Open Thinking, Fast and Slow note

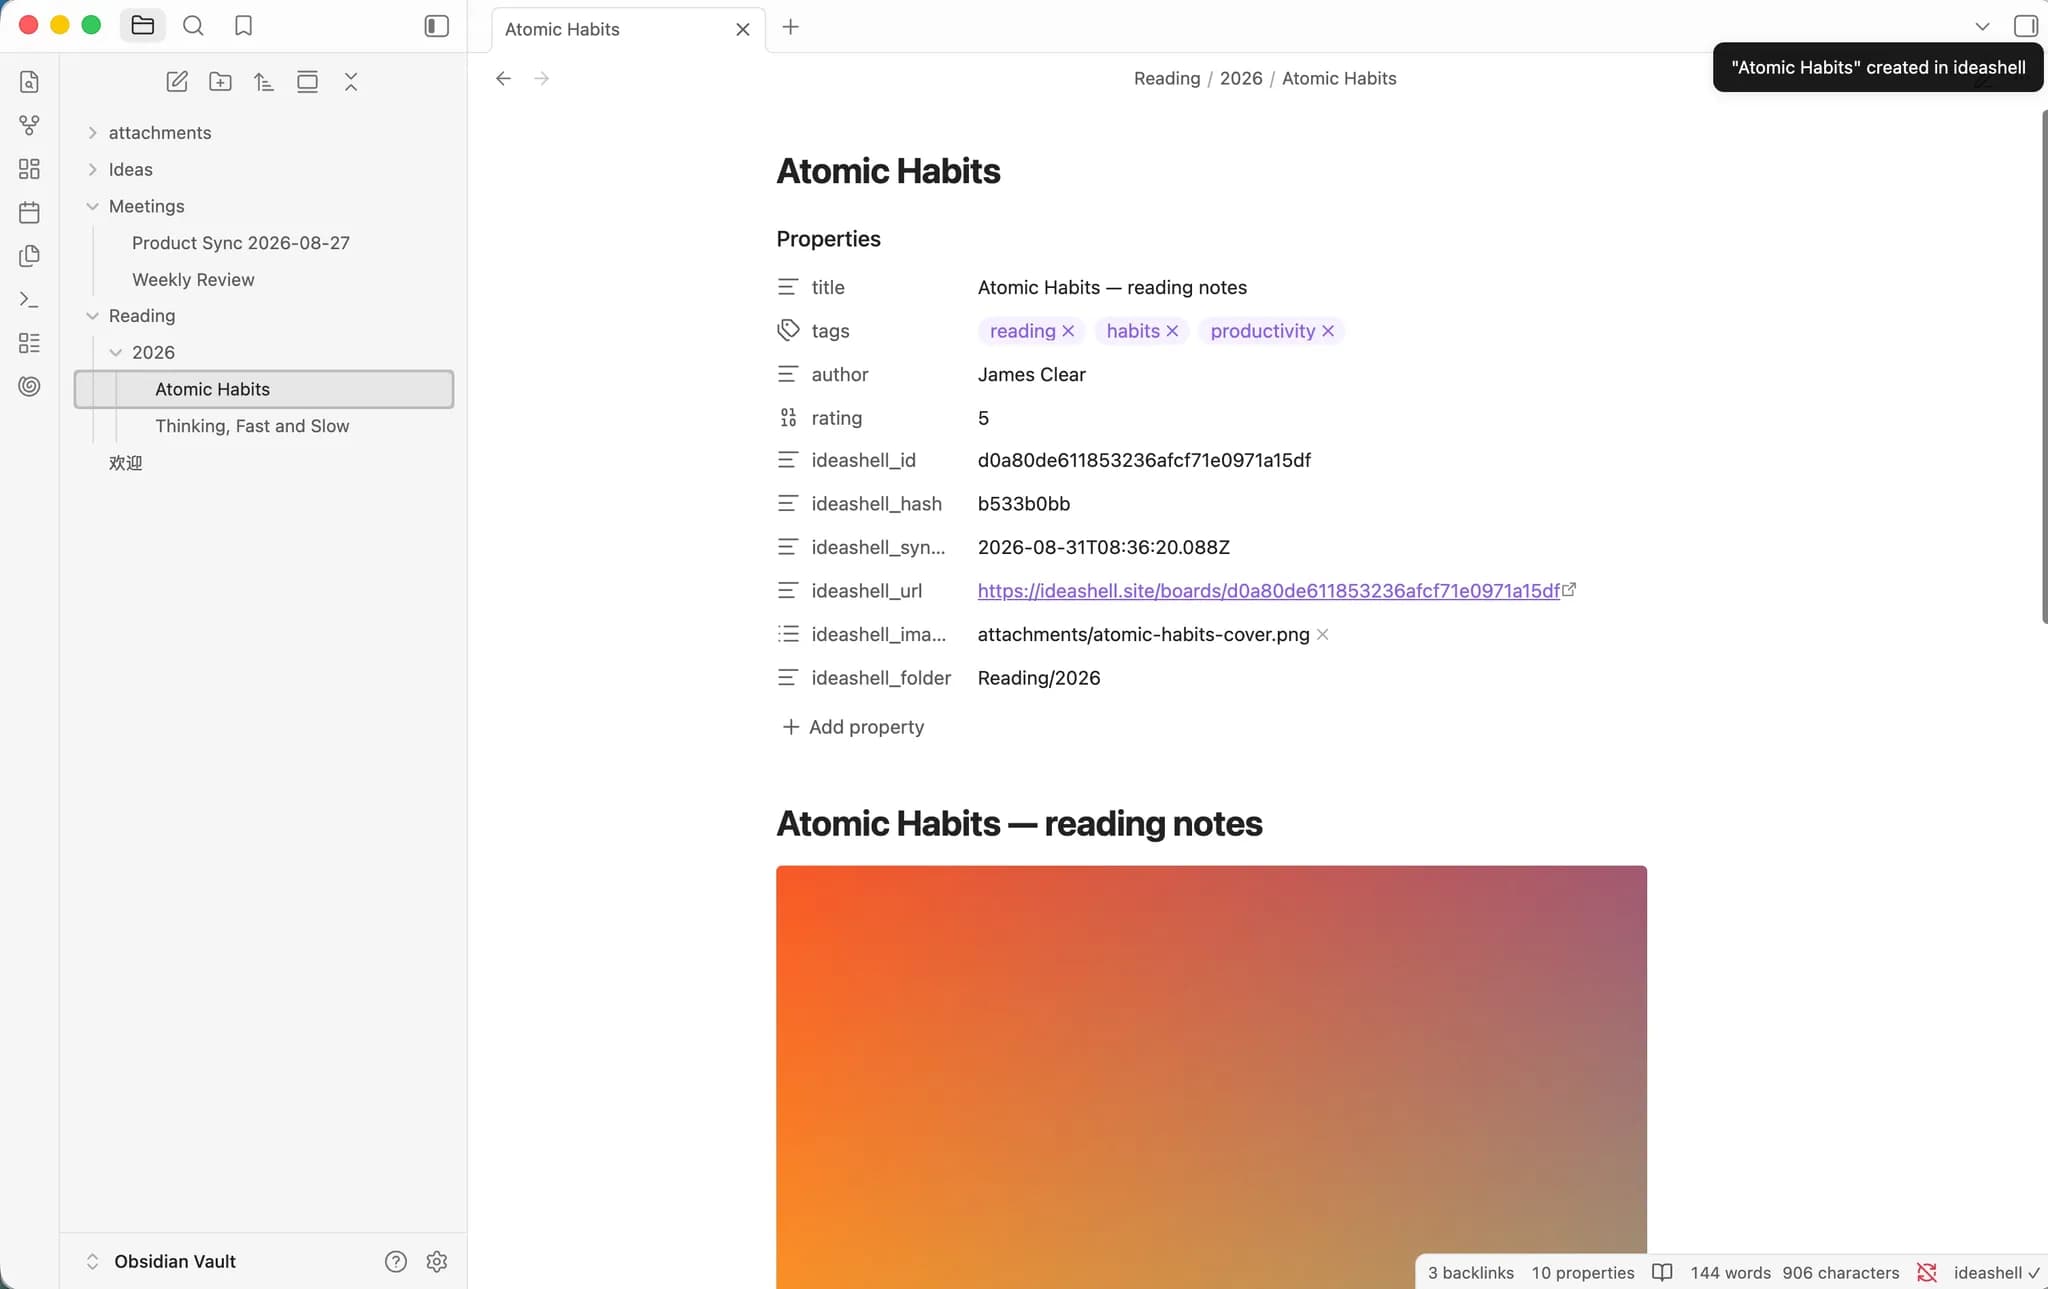[252, 426]
